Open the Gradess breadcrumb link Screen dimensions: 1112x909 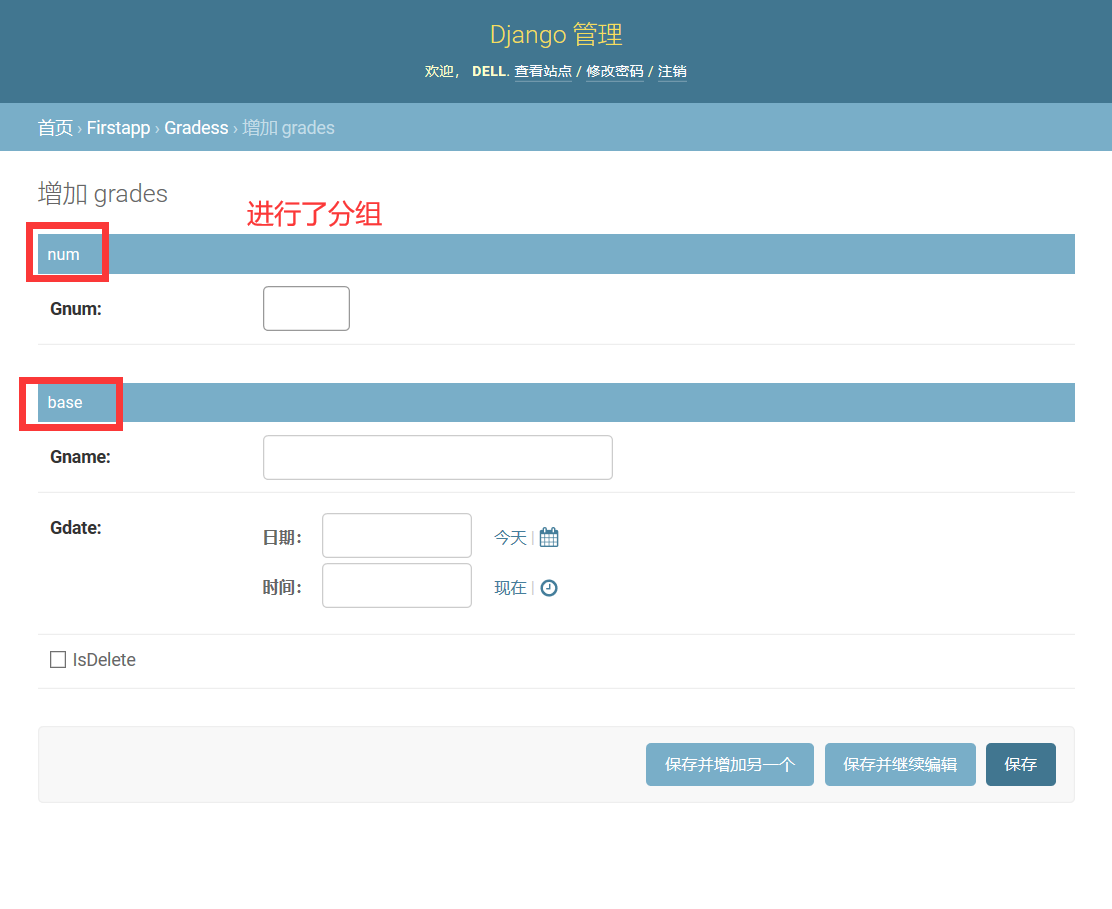[196, 128]
